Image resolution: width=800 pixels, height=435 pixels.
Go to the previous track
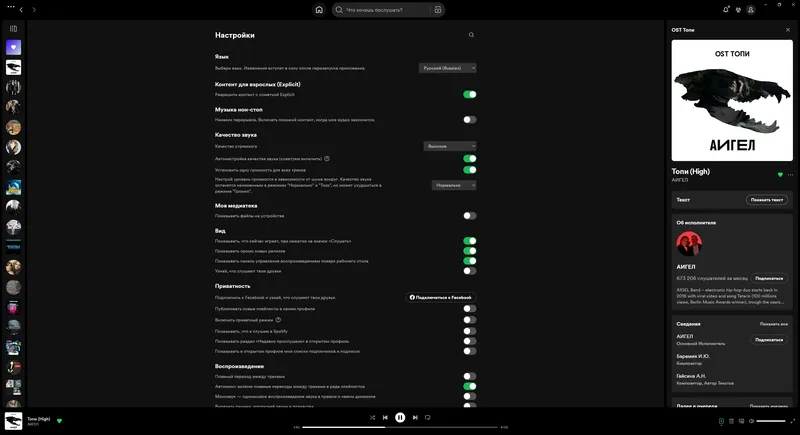tap(385, 417)
